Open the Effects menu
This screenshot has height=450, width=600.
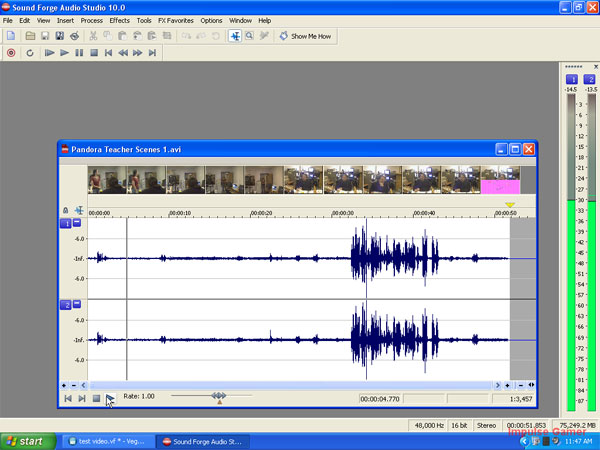point(119,21)
